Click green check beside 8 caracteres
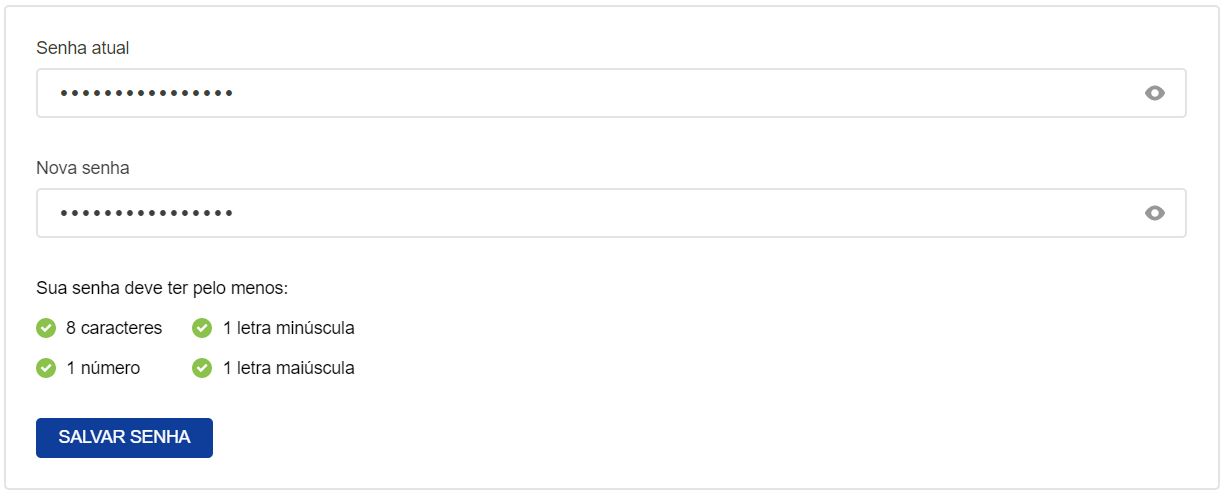 coord(46,328)
